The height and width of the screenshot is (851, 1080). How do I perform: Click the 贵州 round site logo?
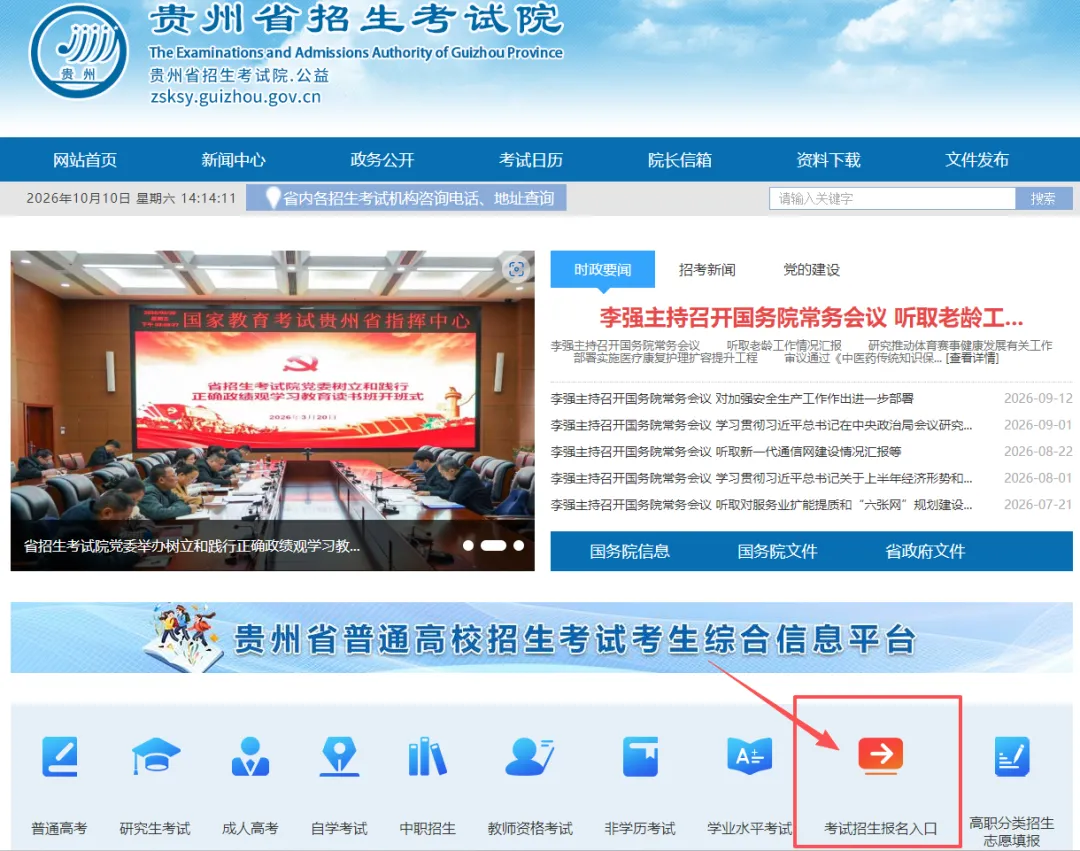coord(79,51)
